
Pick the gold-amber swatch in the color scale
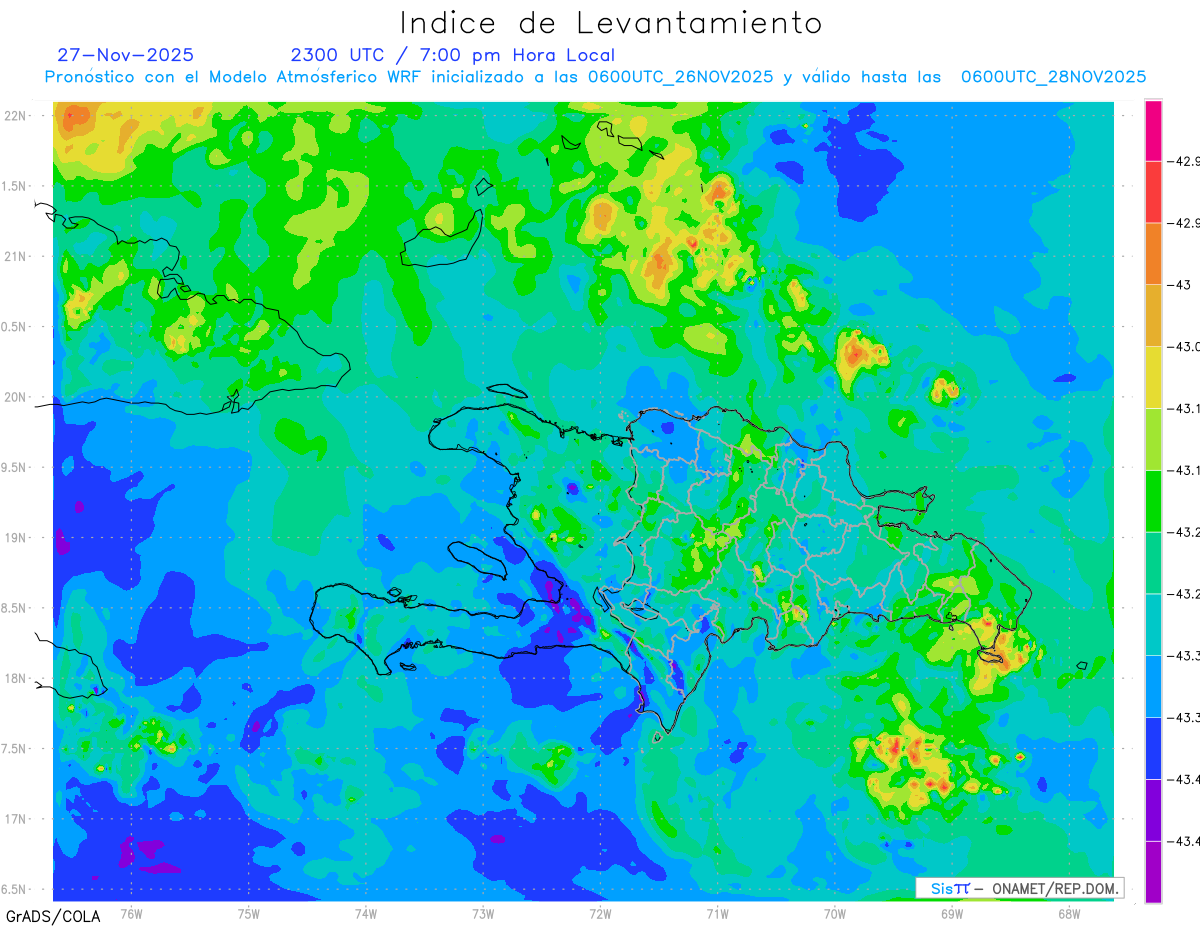coord(1153,315)
